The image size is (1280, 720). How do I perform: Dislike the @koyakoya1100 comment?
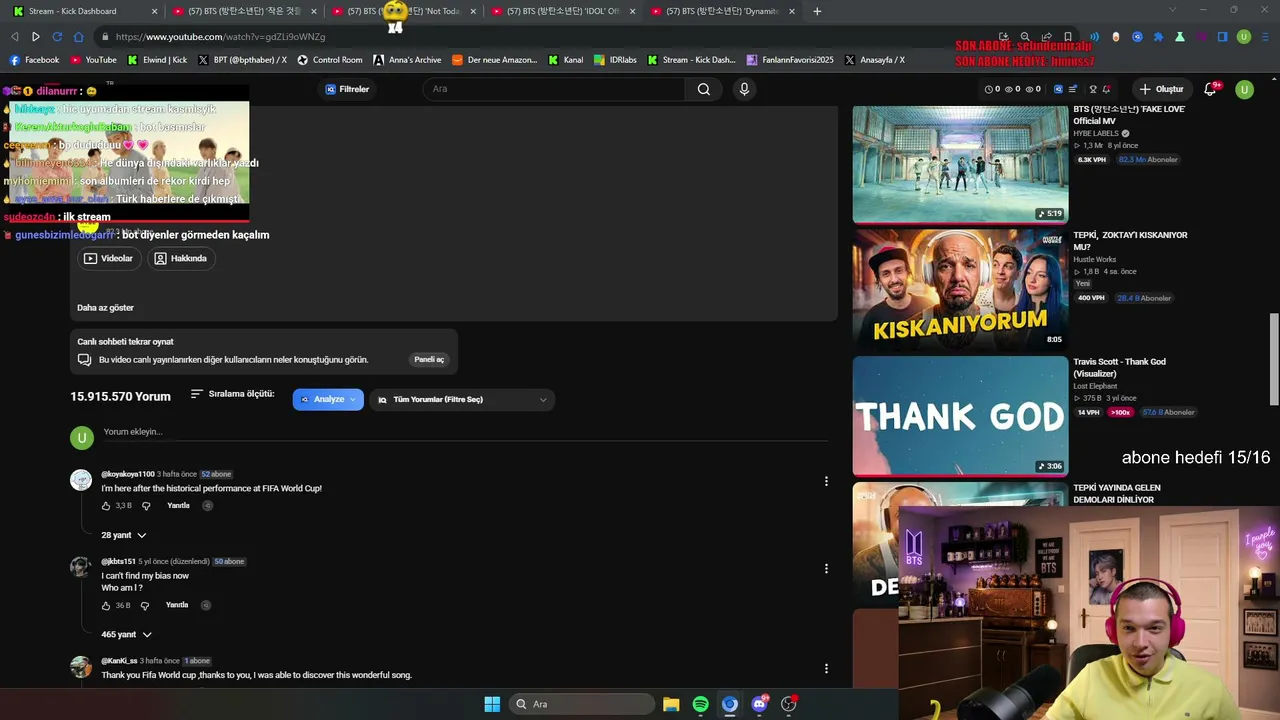point(145,506)
